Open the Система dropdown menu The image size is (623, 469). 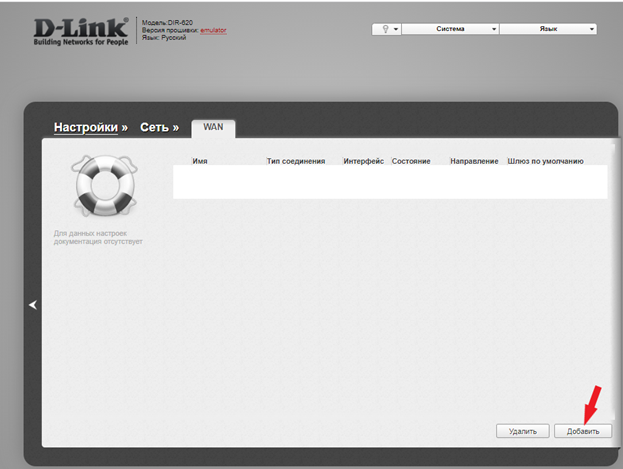pos(450,30)
